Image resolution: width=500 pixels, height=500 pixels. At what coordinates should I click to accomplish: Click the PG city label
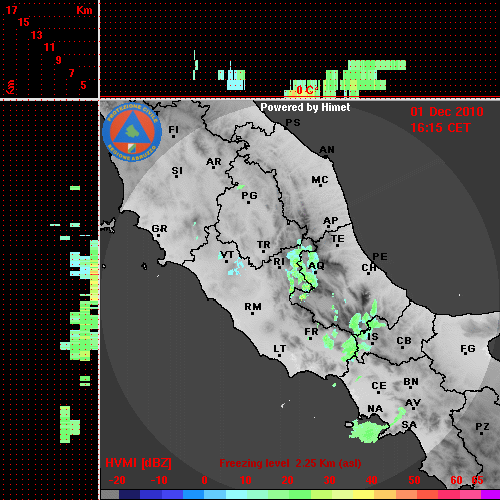[249, 196]
